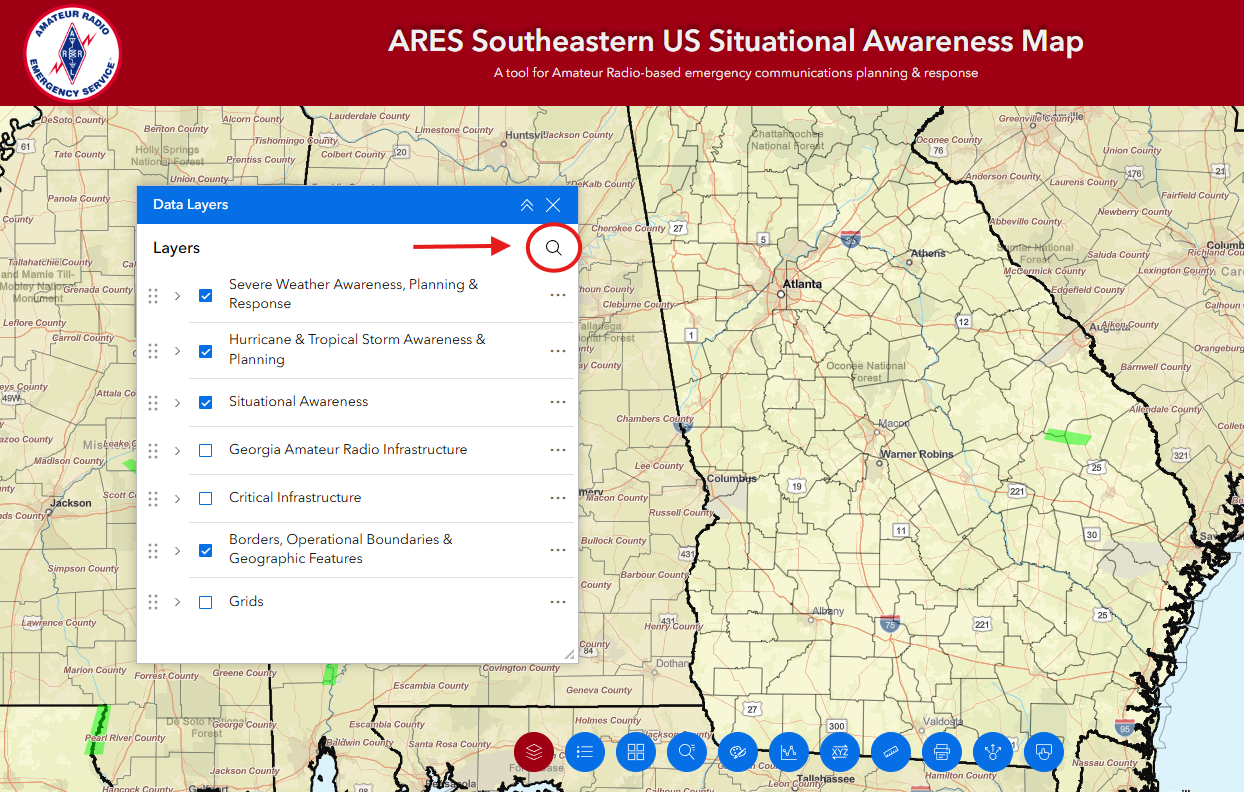The image size is (1244, 792).
Task: Click drag handle for Situational Awareness layer
Action: click(153, 402)
